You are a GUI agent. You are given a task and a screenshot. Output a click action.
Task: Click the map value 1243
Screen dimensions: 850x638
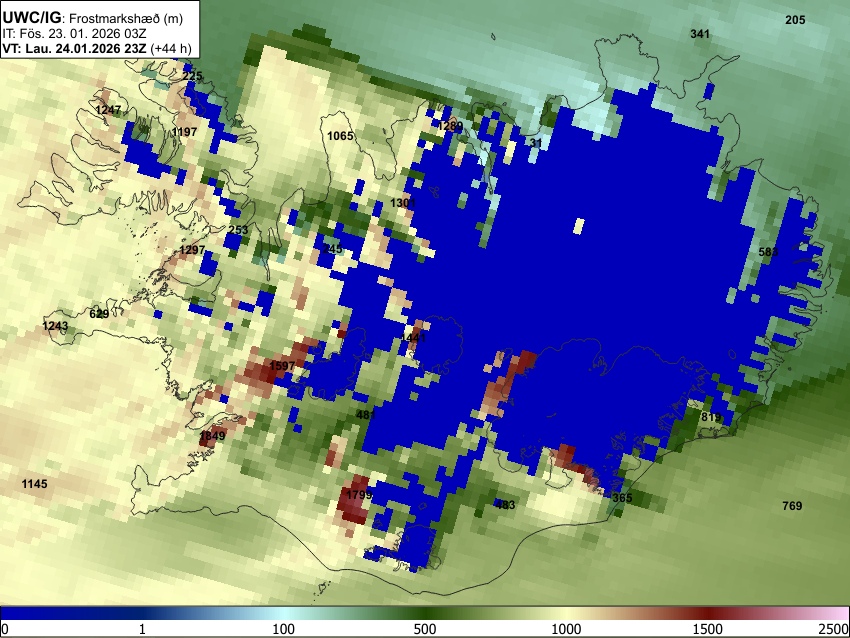pyautogui.click(x=55, y=326)
